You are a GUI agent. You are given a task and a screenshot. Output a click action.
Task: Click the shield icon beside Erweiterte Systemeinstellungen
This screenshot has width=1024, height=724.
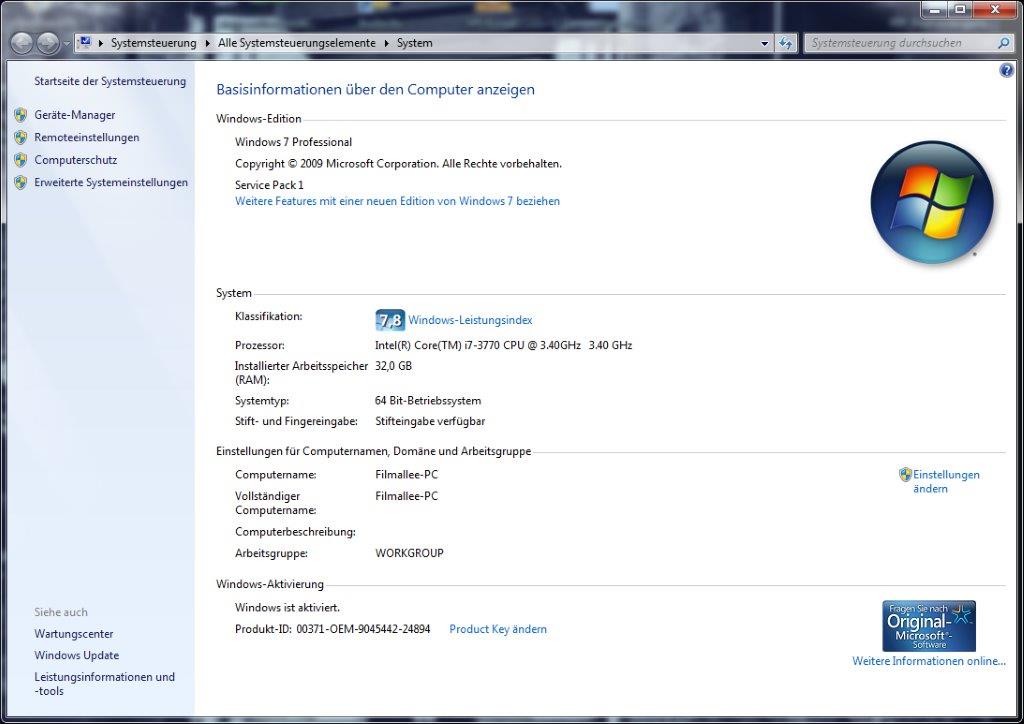click(21, 183)
